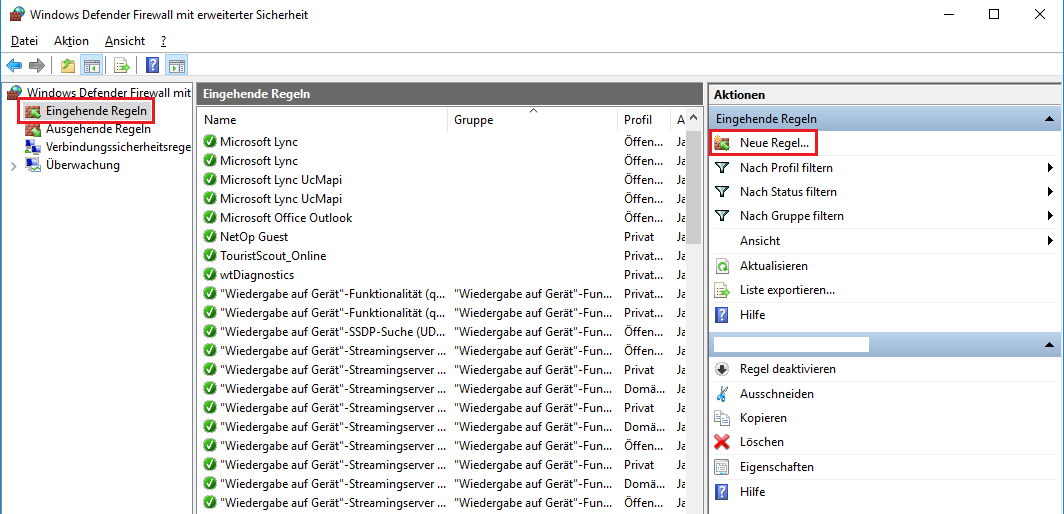Click the Export list toolbar icon
1064x514 pixels.
click(x=122, y=65)
